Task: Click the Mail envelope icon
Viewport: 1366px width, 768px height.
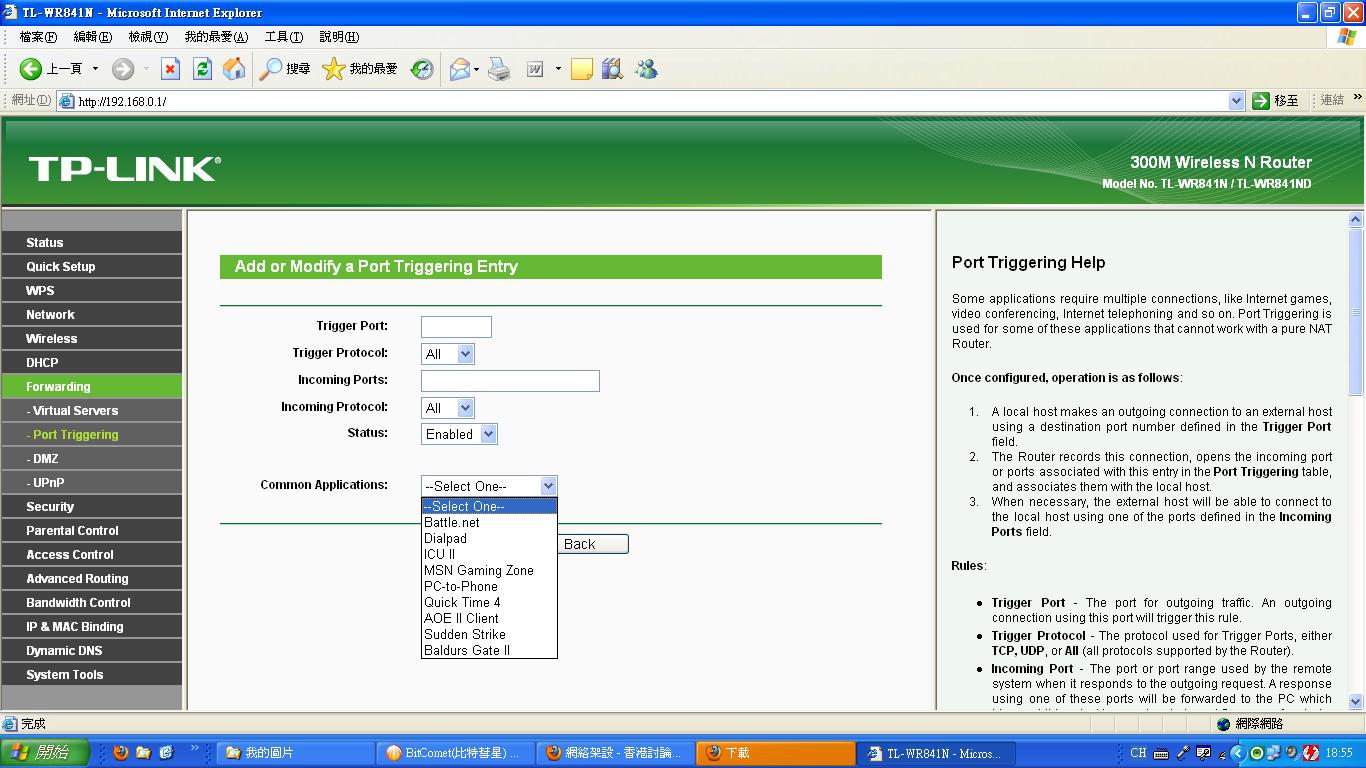Action: click(x=460, y=69)
